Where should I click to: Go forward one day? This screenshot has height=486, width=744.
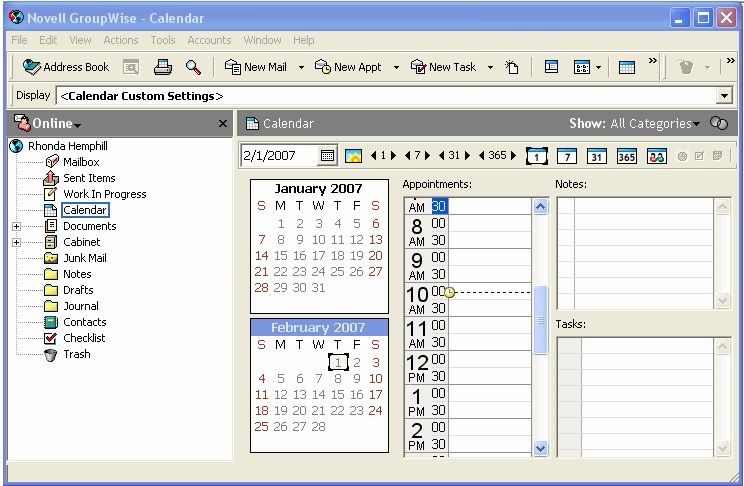pos(393,155)
